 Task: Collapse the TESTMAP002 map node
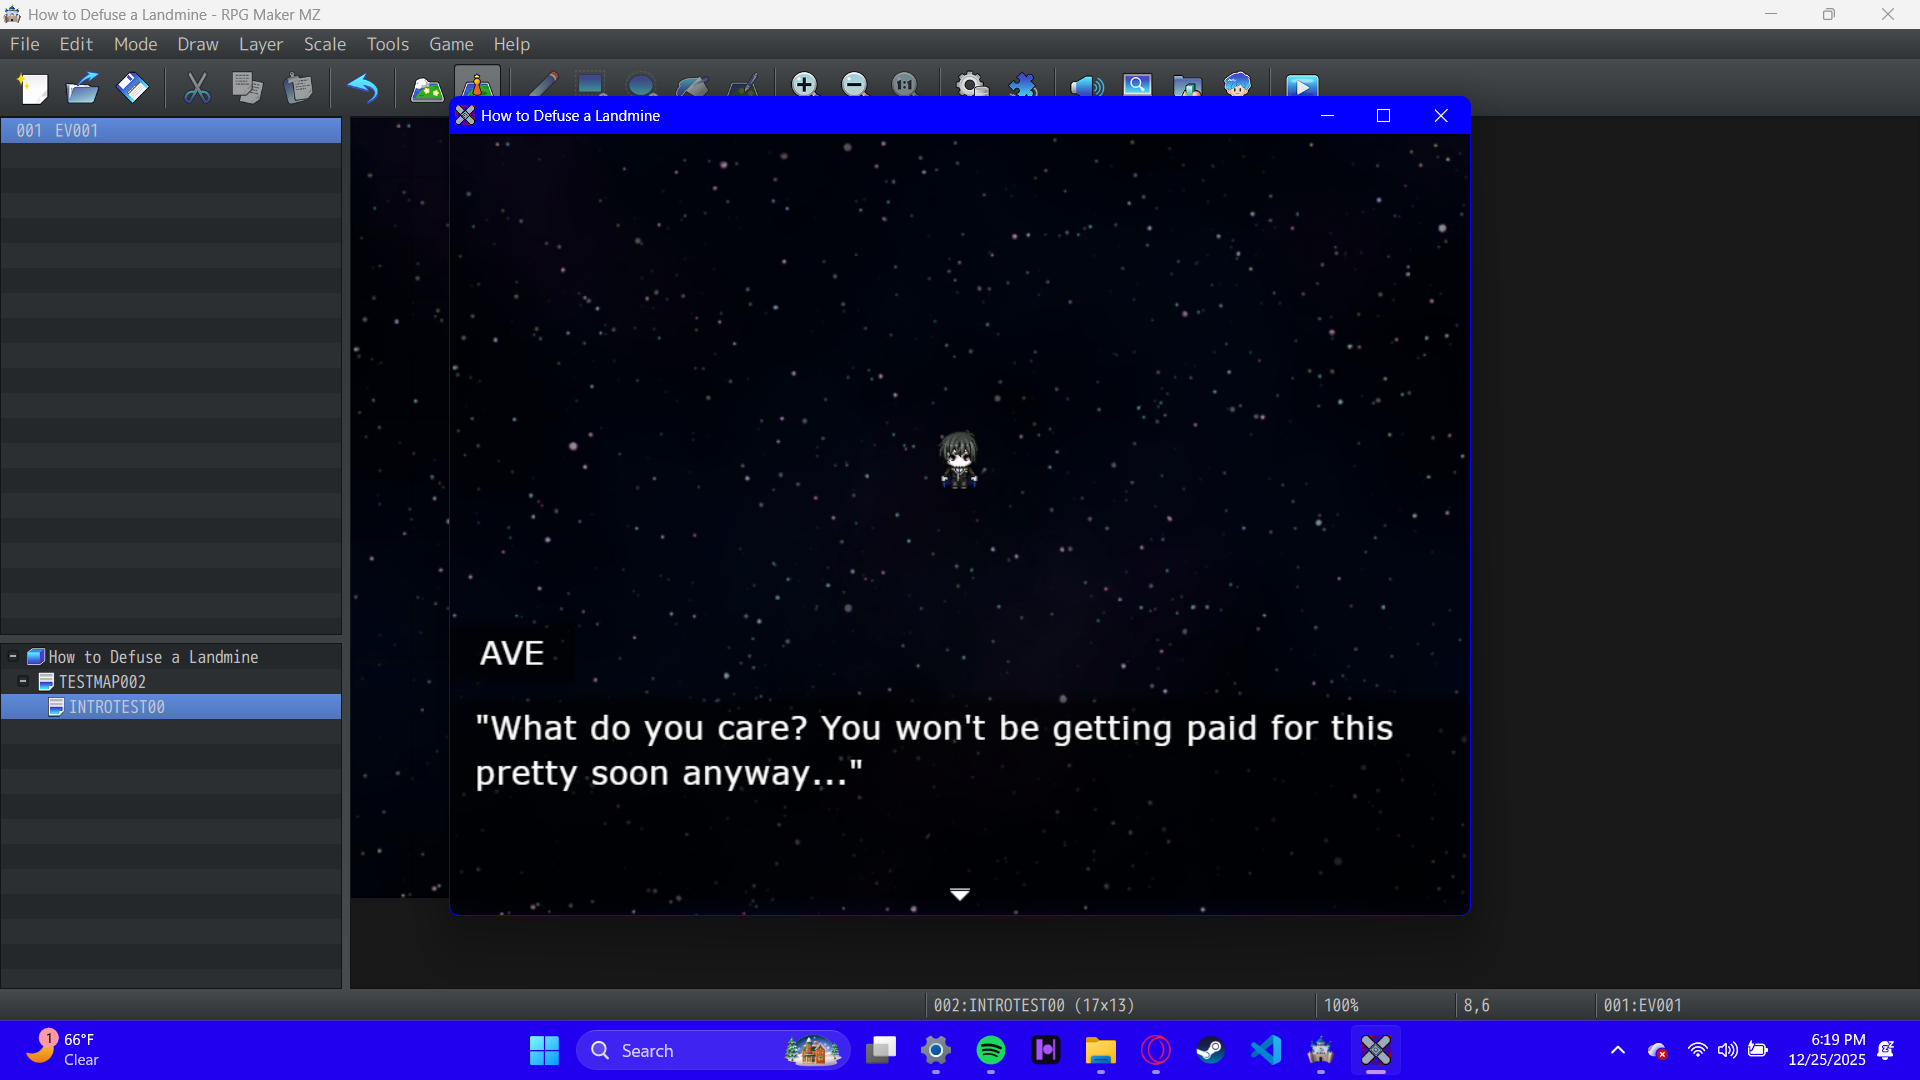click(x=23, y=682)
